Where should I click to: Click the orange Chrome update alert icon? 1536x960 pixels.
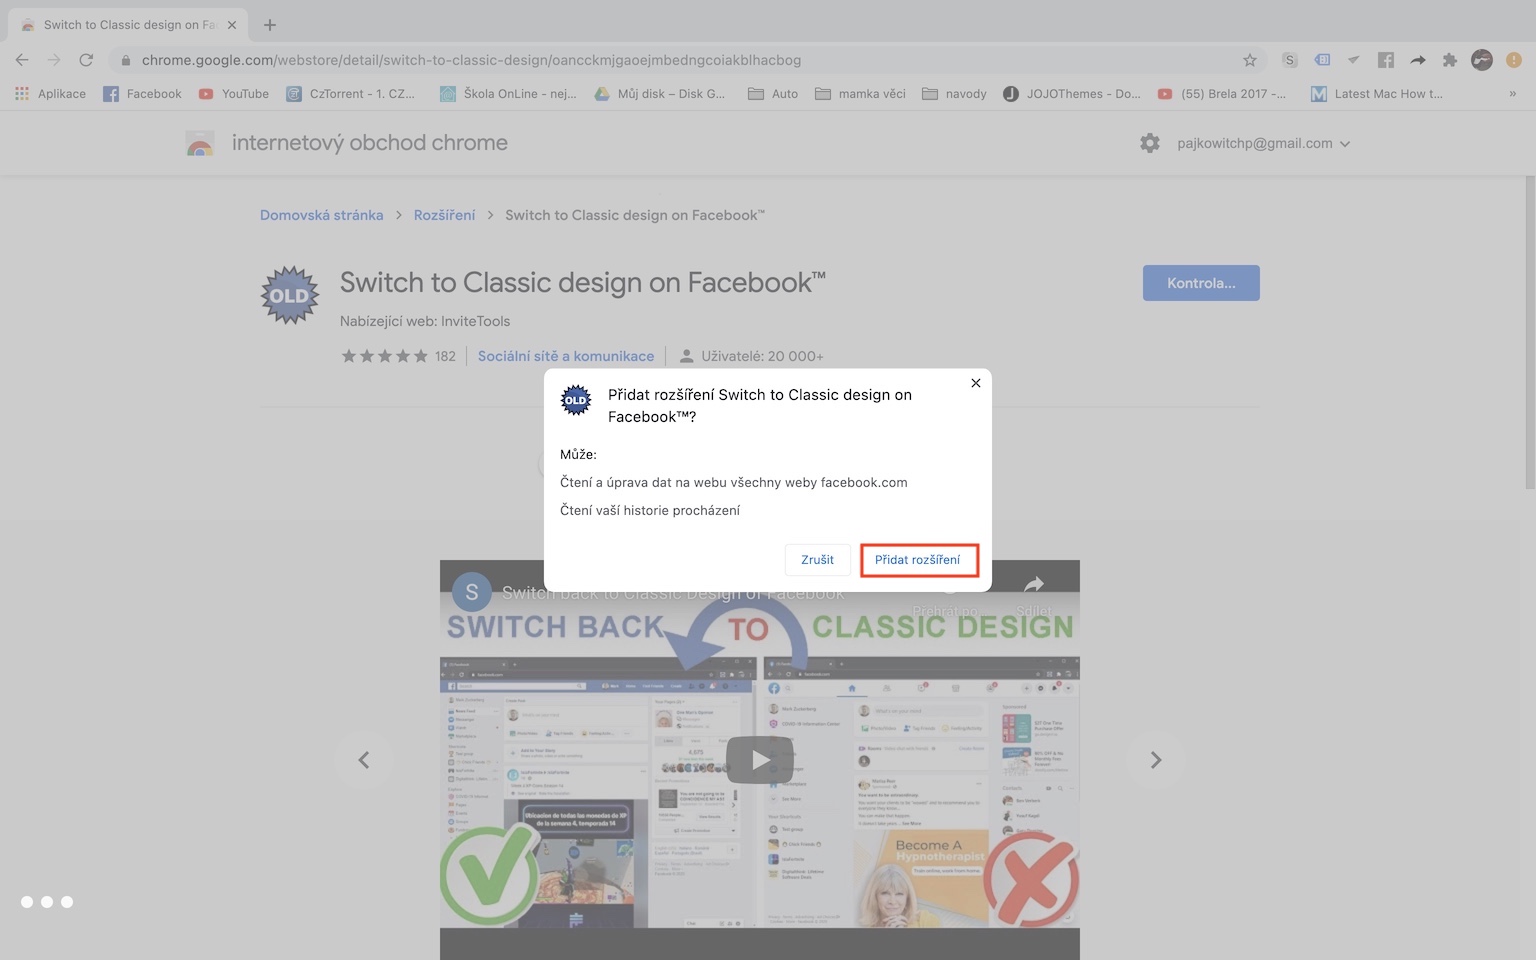tap(1514, 60)
